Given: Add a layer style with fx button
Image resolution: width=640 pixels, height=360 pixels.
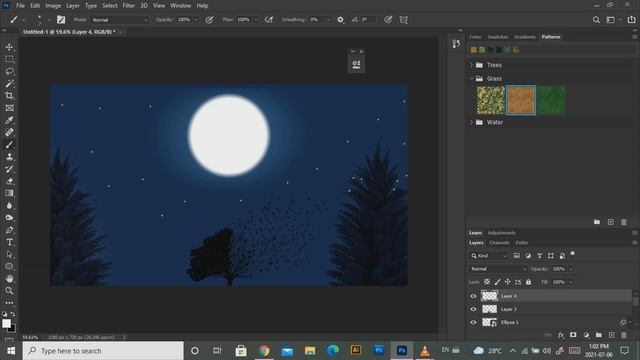Looking at the screenshot, I should pos(561,335).
